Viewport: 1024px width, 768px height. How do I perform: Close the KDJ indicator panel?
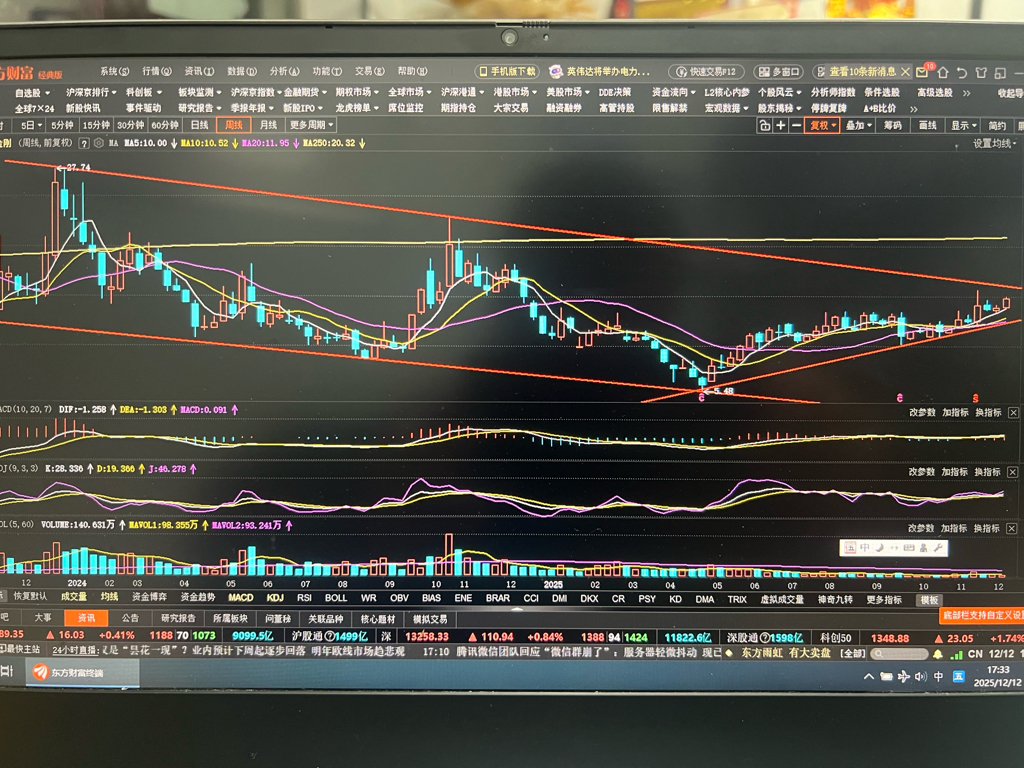1013,472
